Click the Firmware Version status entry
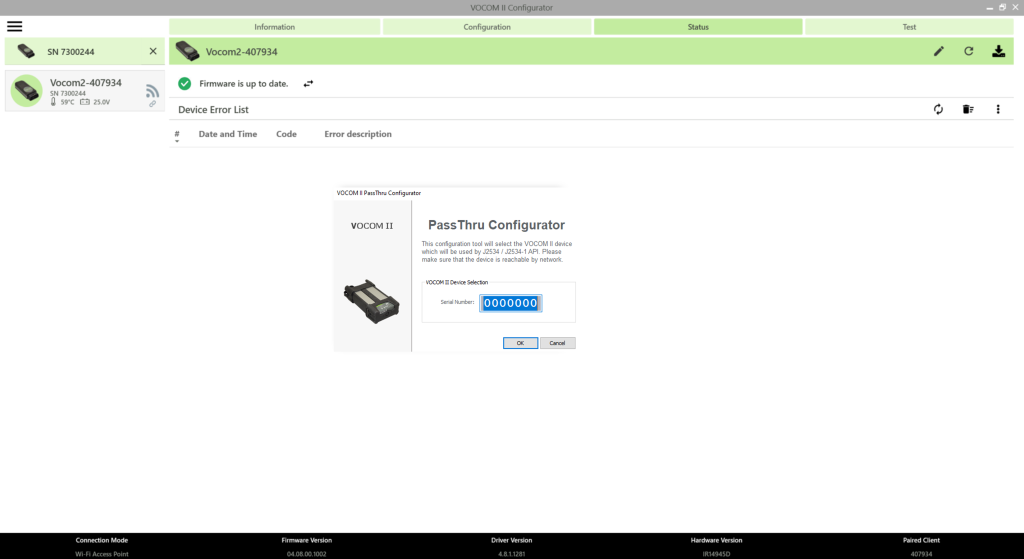 coord(307,547)
